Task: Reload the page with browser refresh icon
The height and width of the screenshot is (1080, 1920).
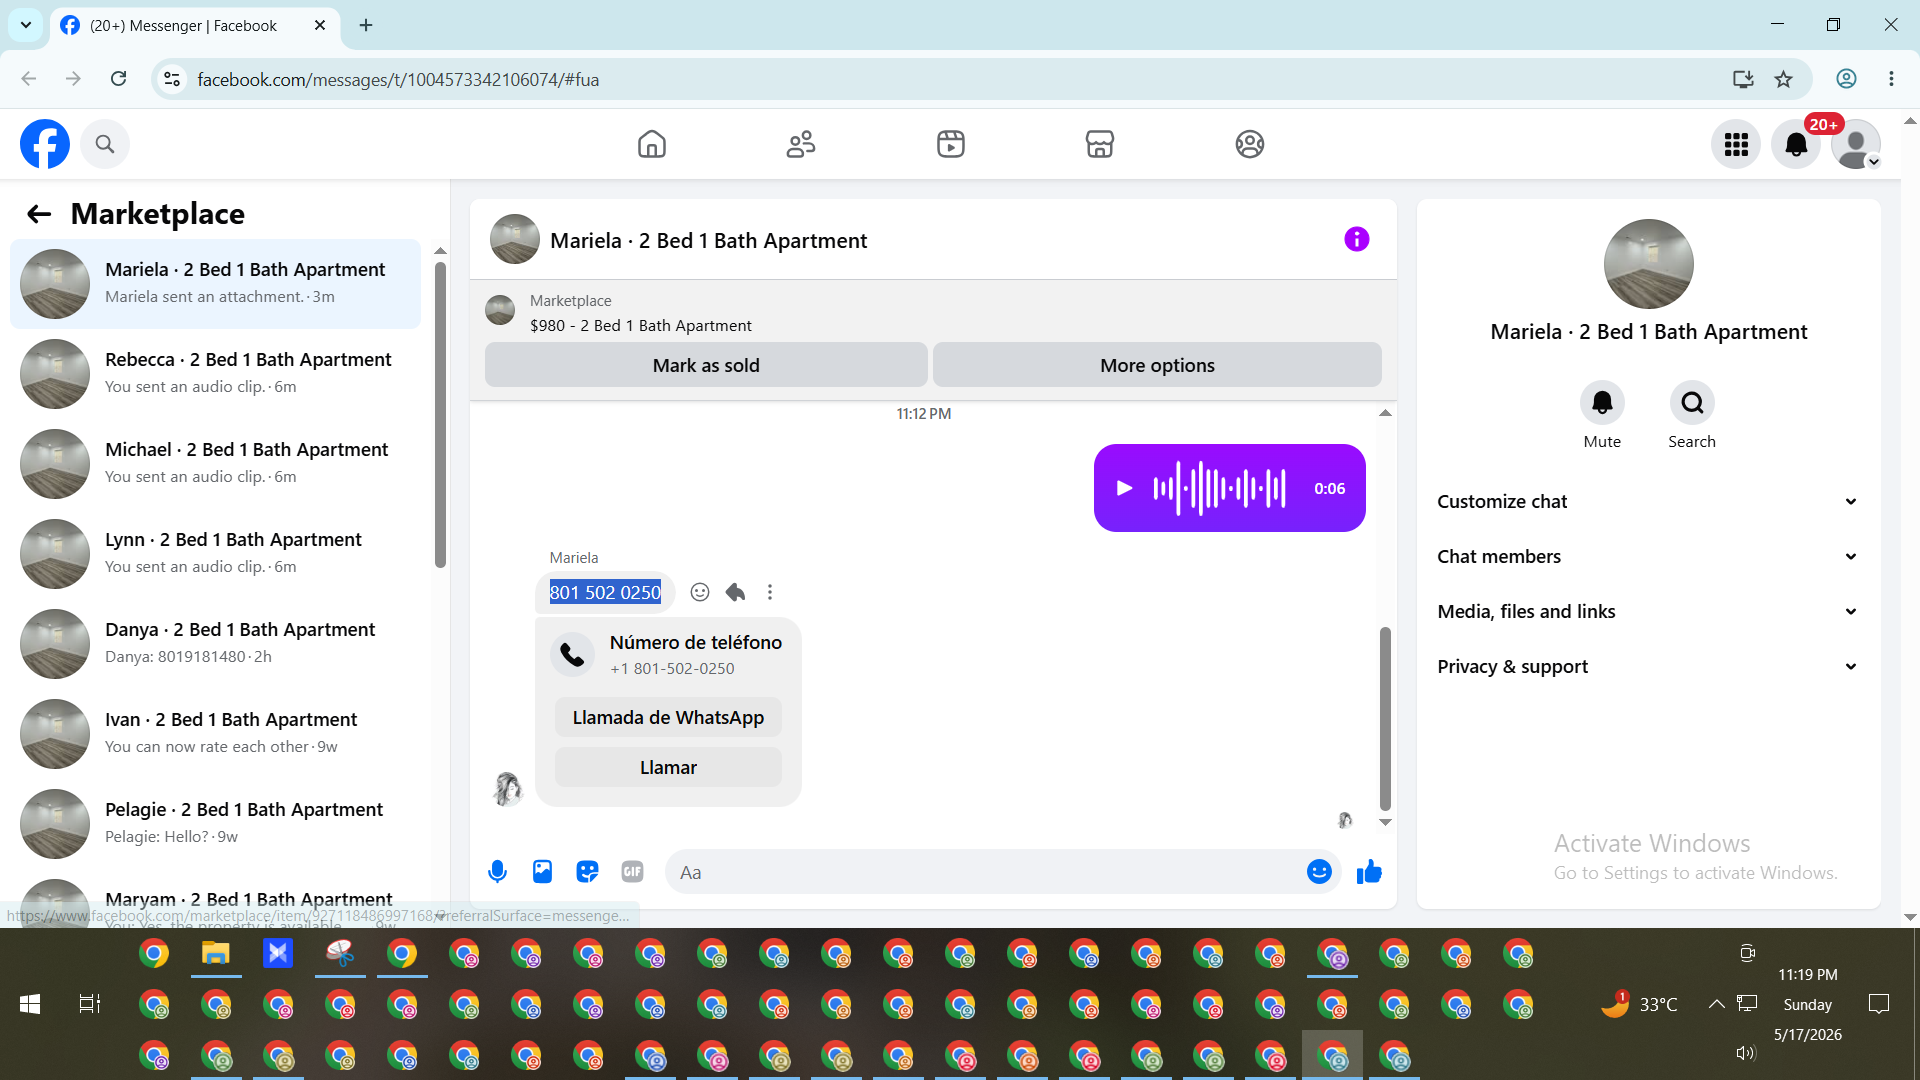Action: coord(118,79)
